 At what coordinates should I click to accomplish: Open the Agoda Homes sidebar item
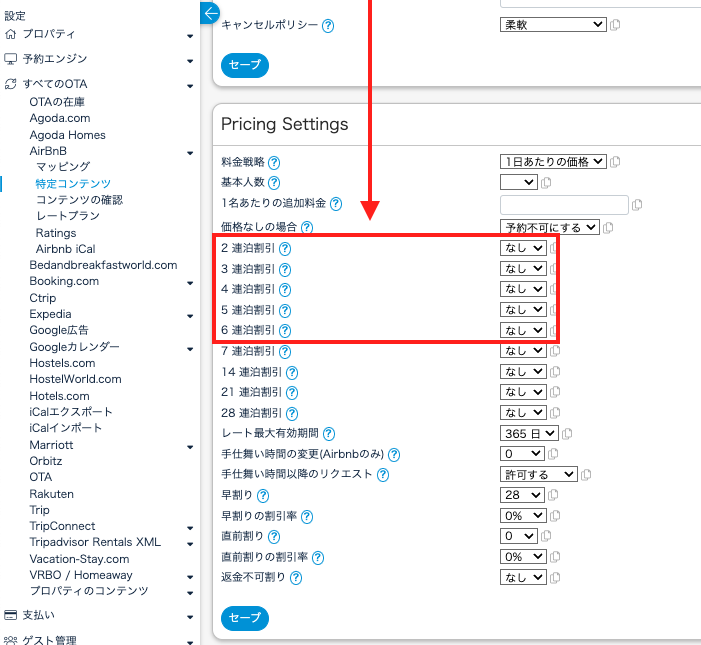coord(67,135)
